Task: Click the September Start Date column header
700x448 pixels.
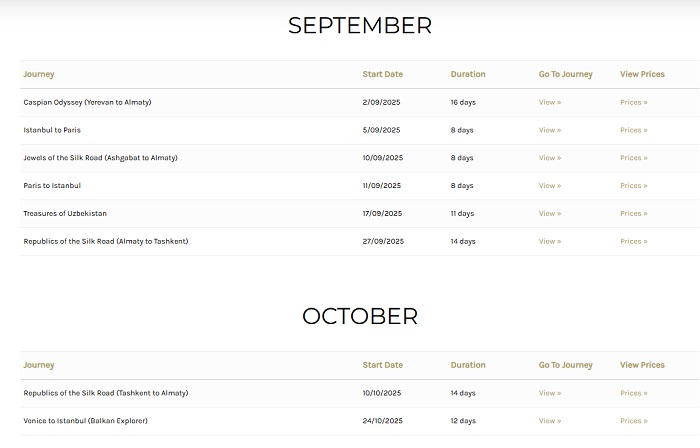Action: point(383,74)
